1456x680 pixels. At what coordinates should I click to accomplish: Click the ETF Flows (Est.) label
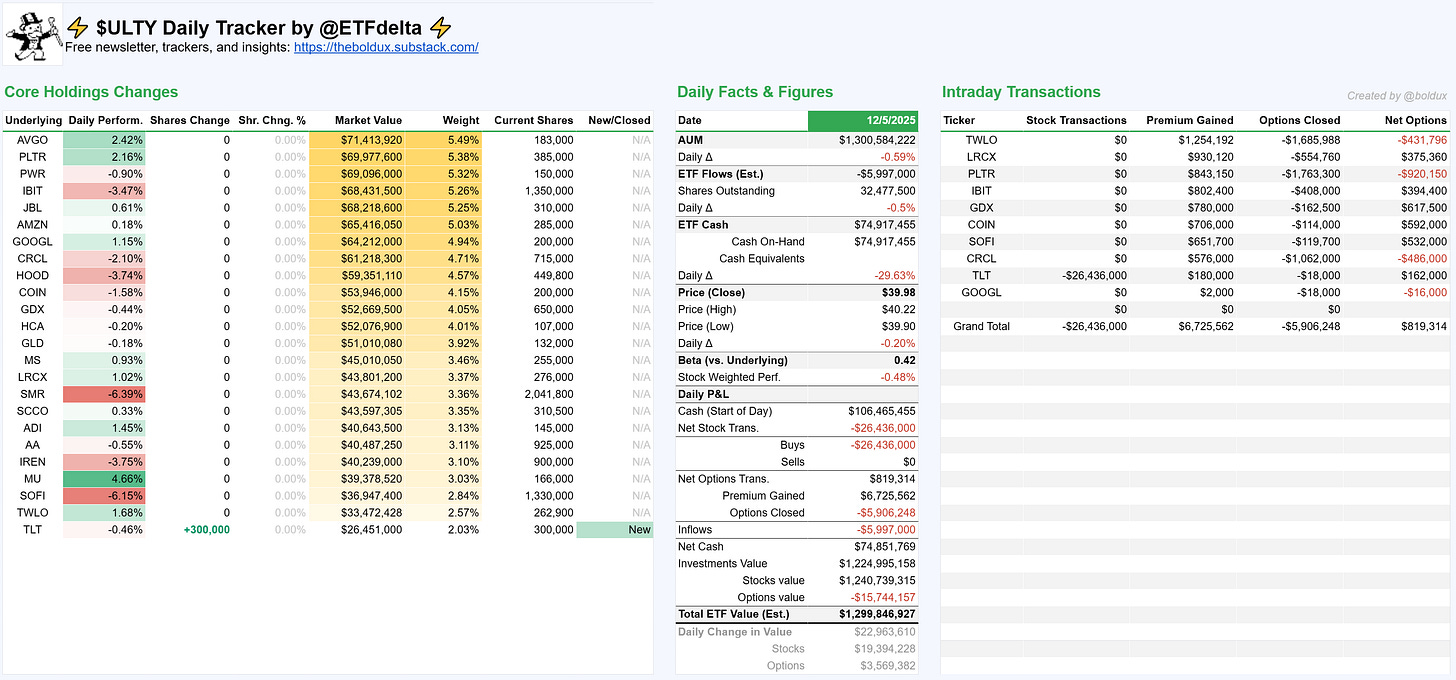click(x=721, y=174)
